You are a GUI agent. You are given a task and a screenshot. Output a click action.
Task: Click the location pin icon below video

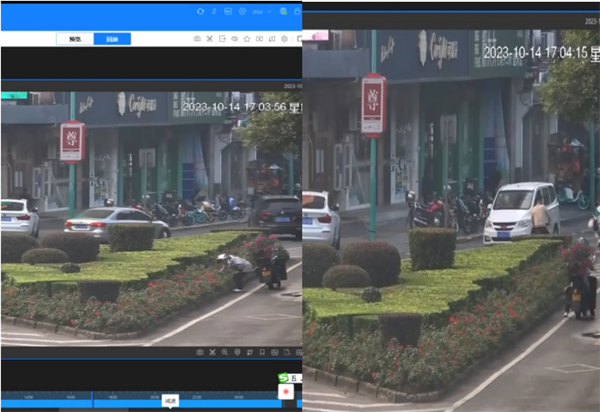(236, 352)
